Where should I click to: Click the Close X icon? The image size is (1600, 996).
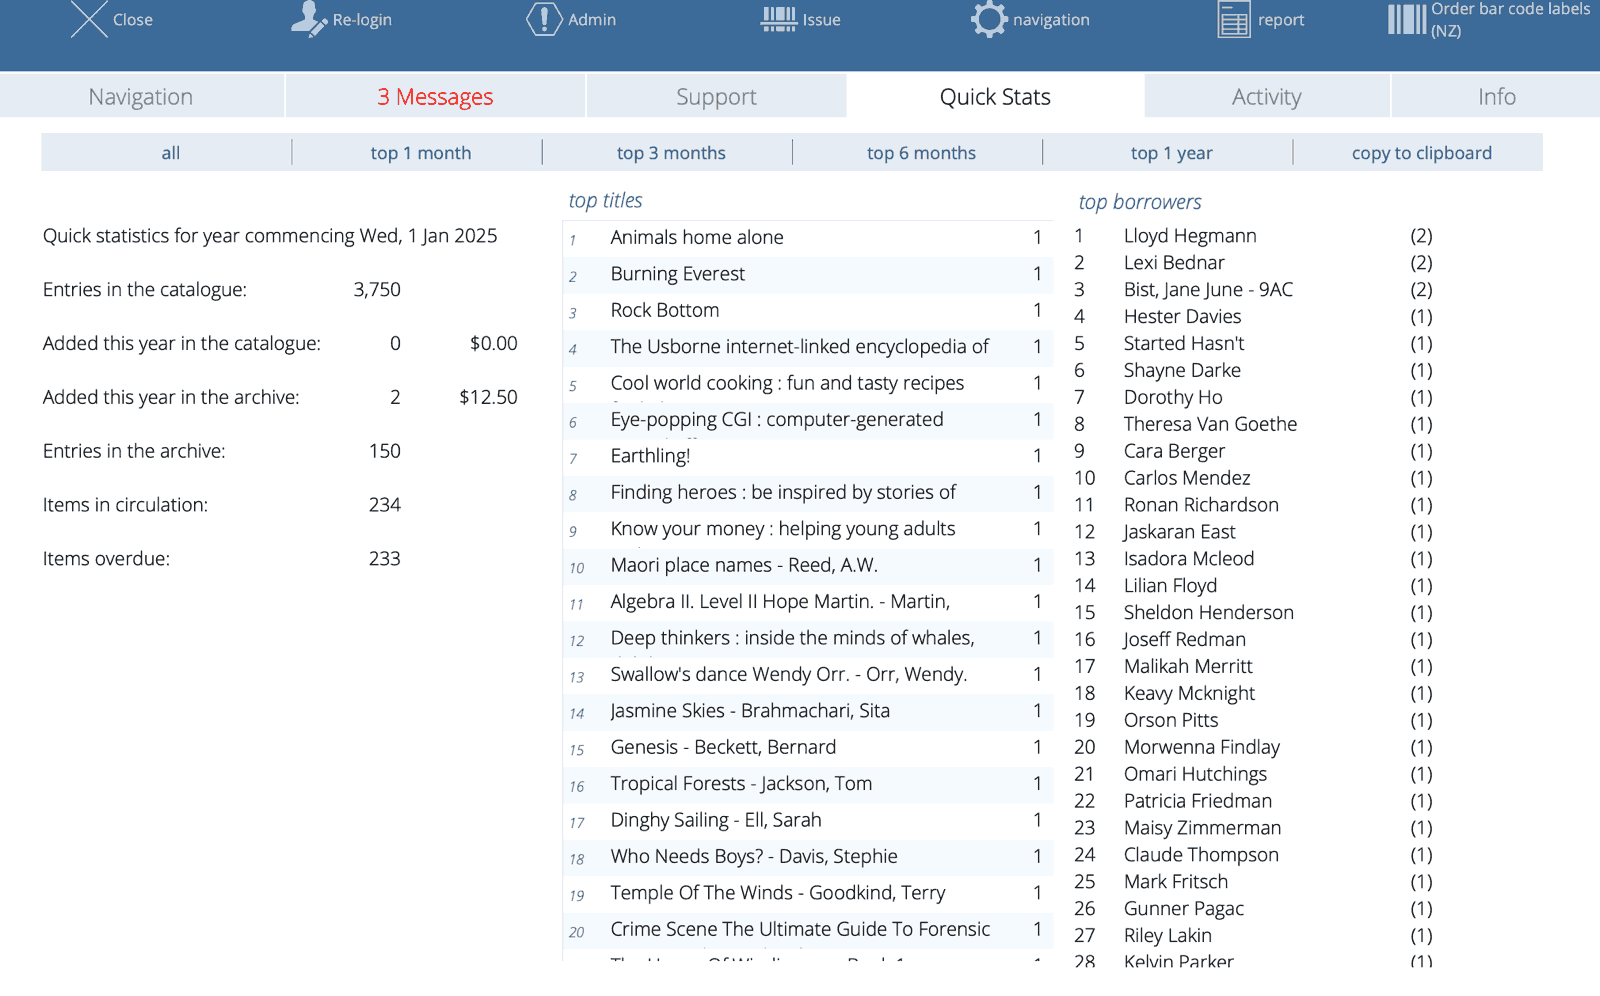(89, 20)
